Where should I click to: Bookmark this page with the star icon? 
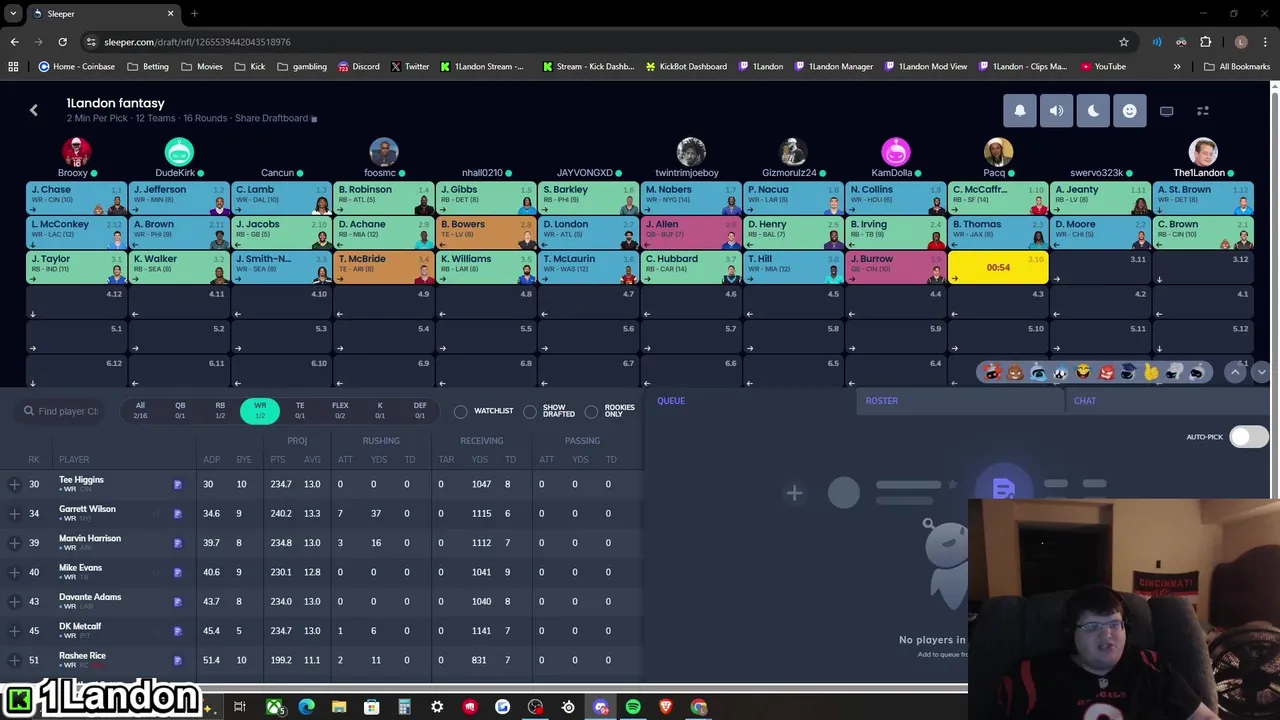(x=1124, y=42)
